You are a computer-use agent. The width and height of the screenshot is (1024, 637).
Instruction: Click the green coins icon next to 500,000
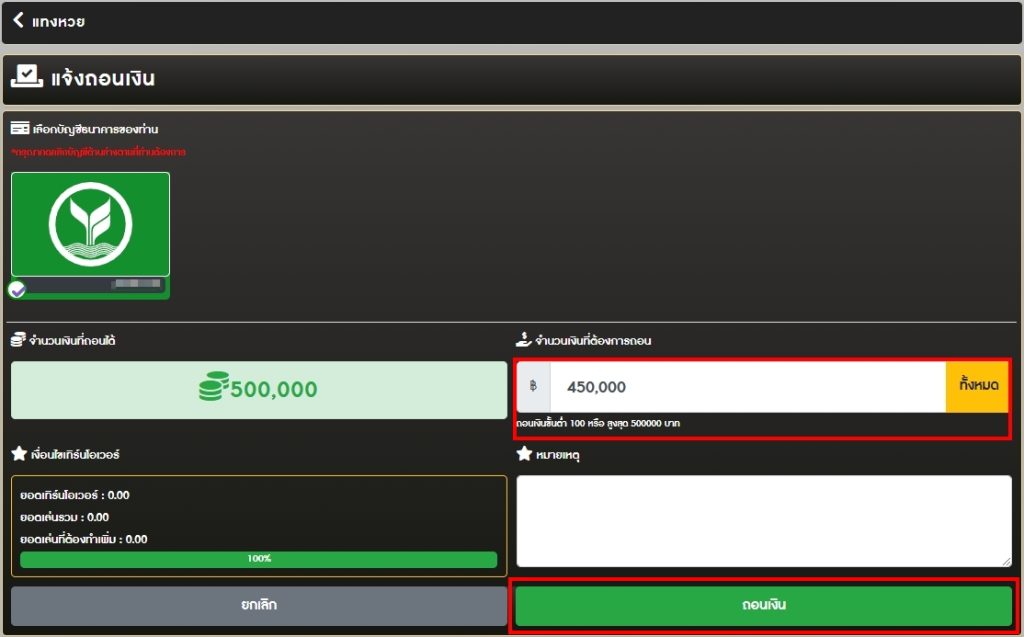tap(214, 386)
